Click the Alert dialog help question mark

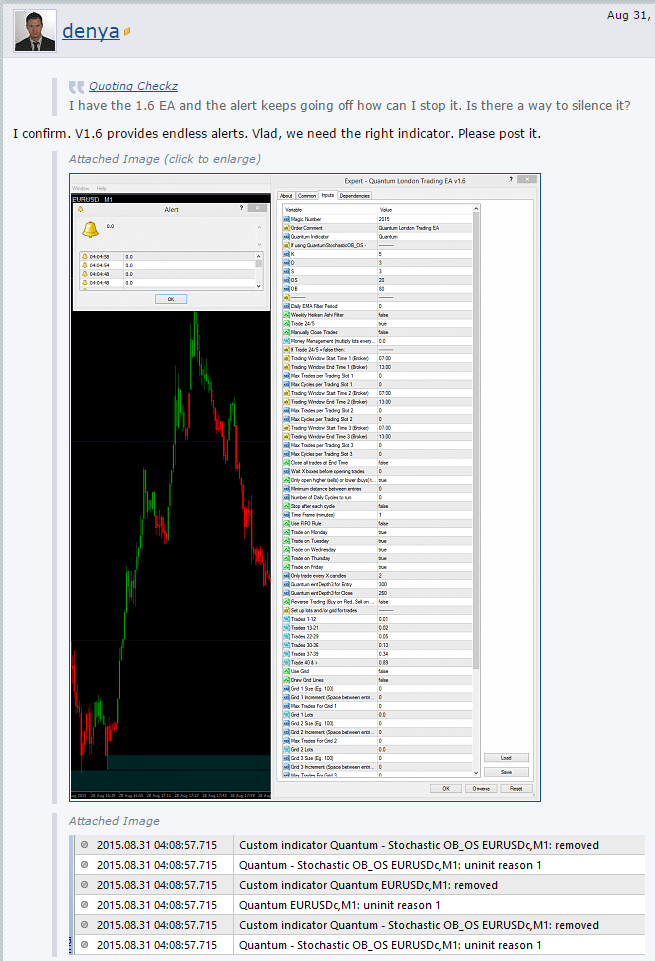(x=241, y=208)
